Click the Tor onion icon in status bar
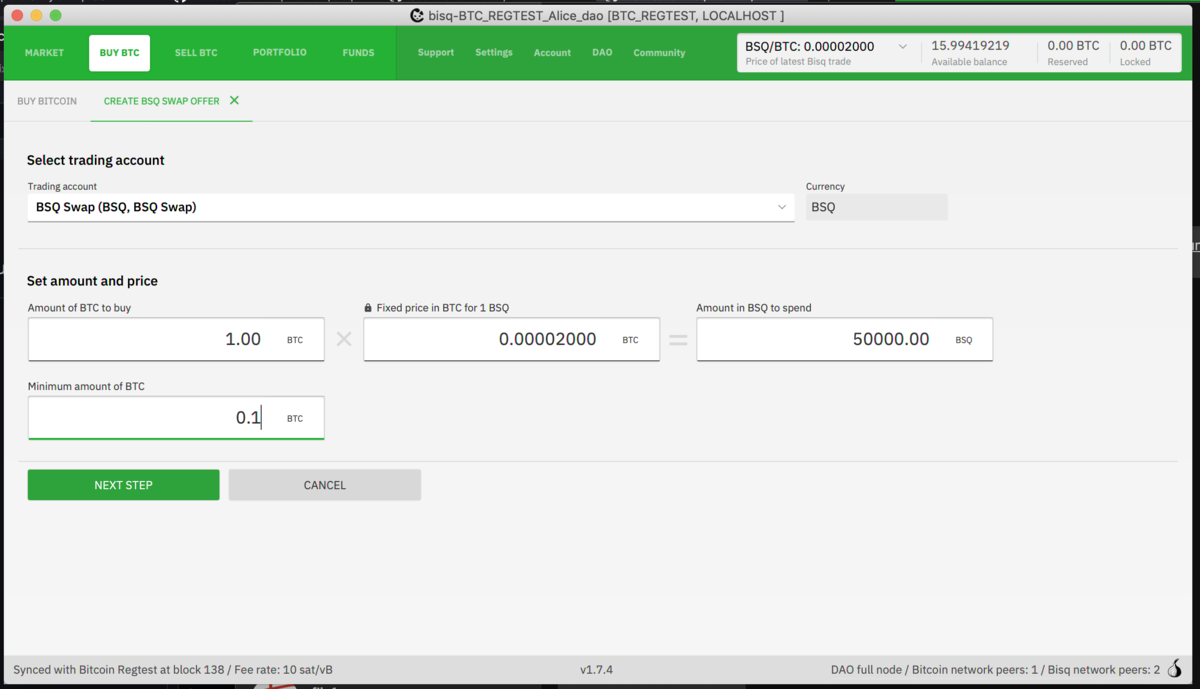Viewport: 1200px width, 689px height. tap(1174, 669)
